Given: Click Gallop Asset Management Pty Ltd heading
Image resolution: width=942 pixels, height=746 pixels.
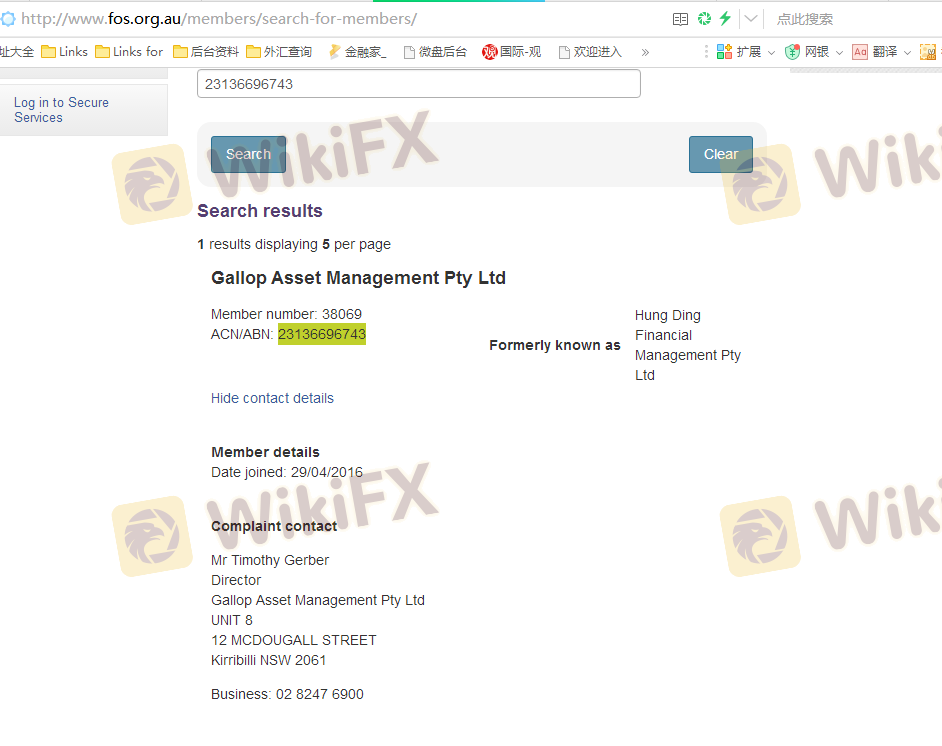Looking at the screenshot, I should (359, 278).
